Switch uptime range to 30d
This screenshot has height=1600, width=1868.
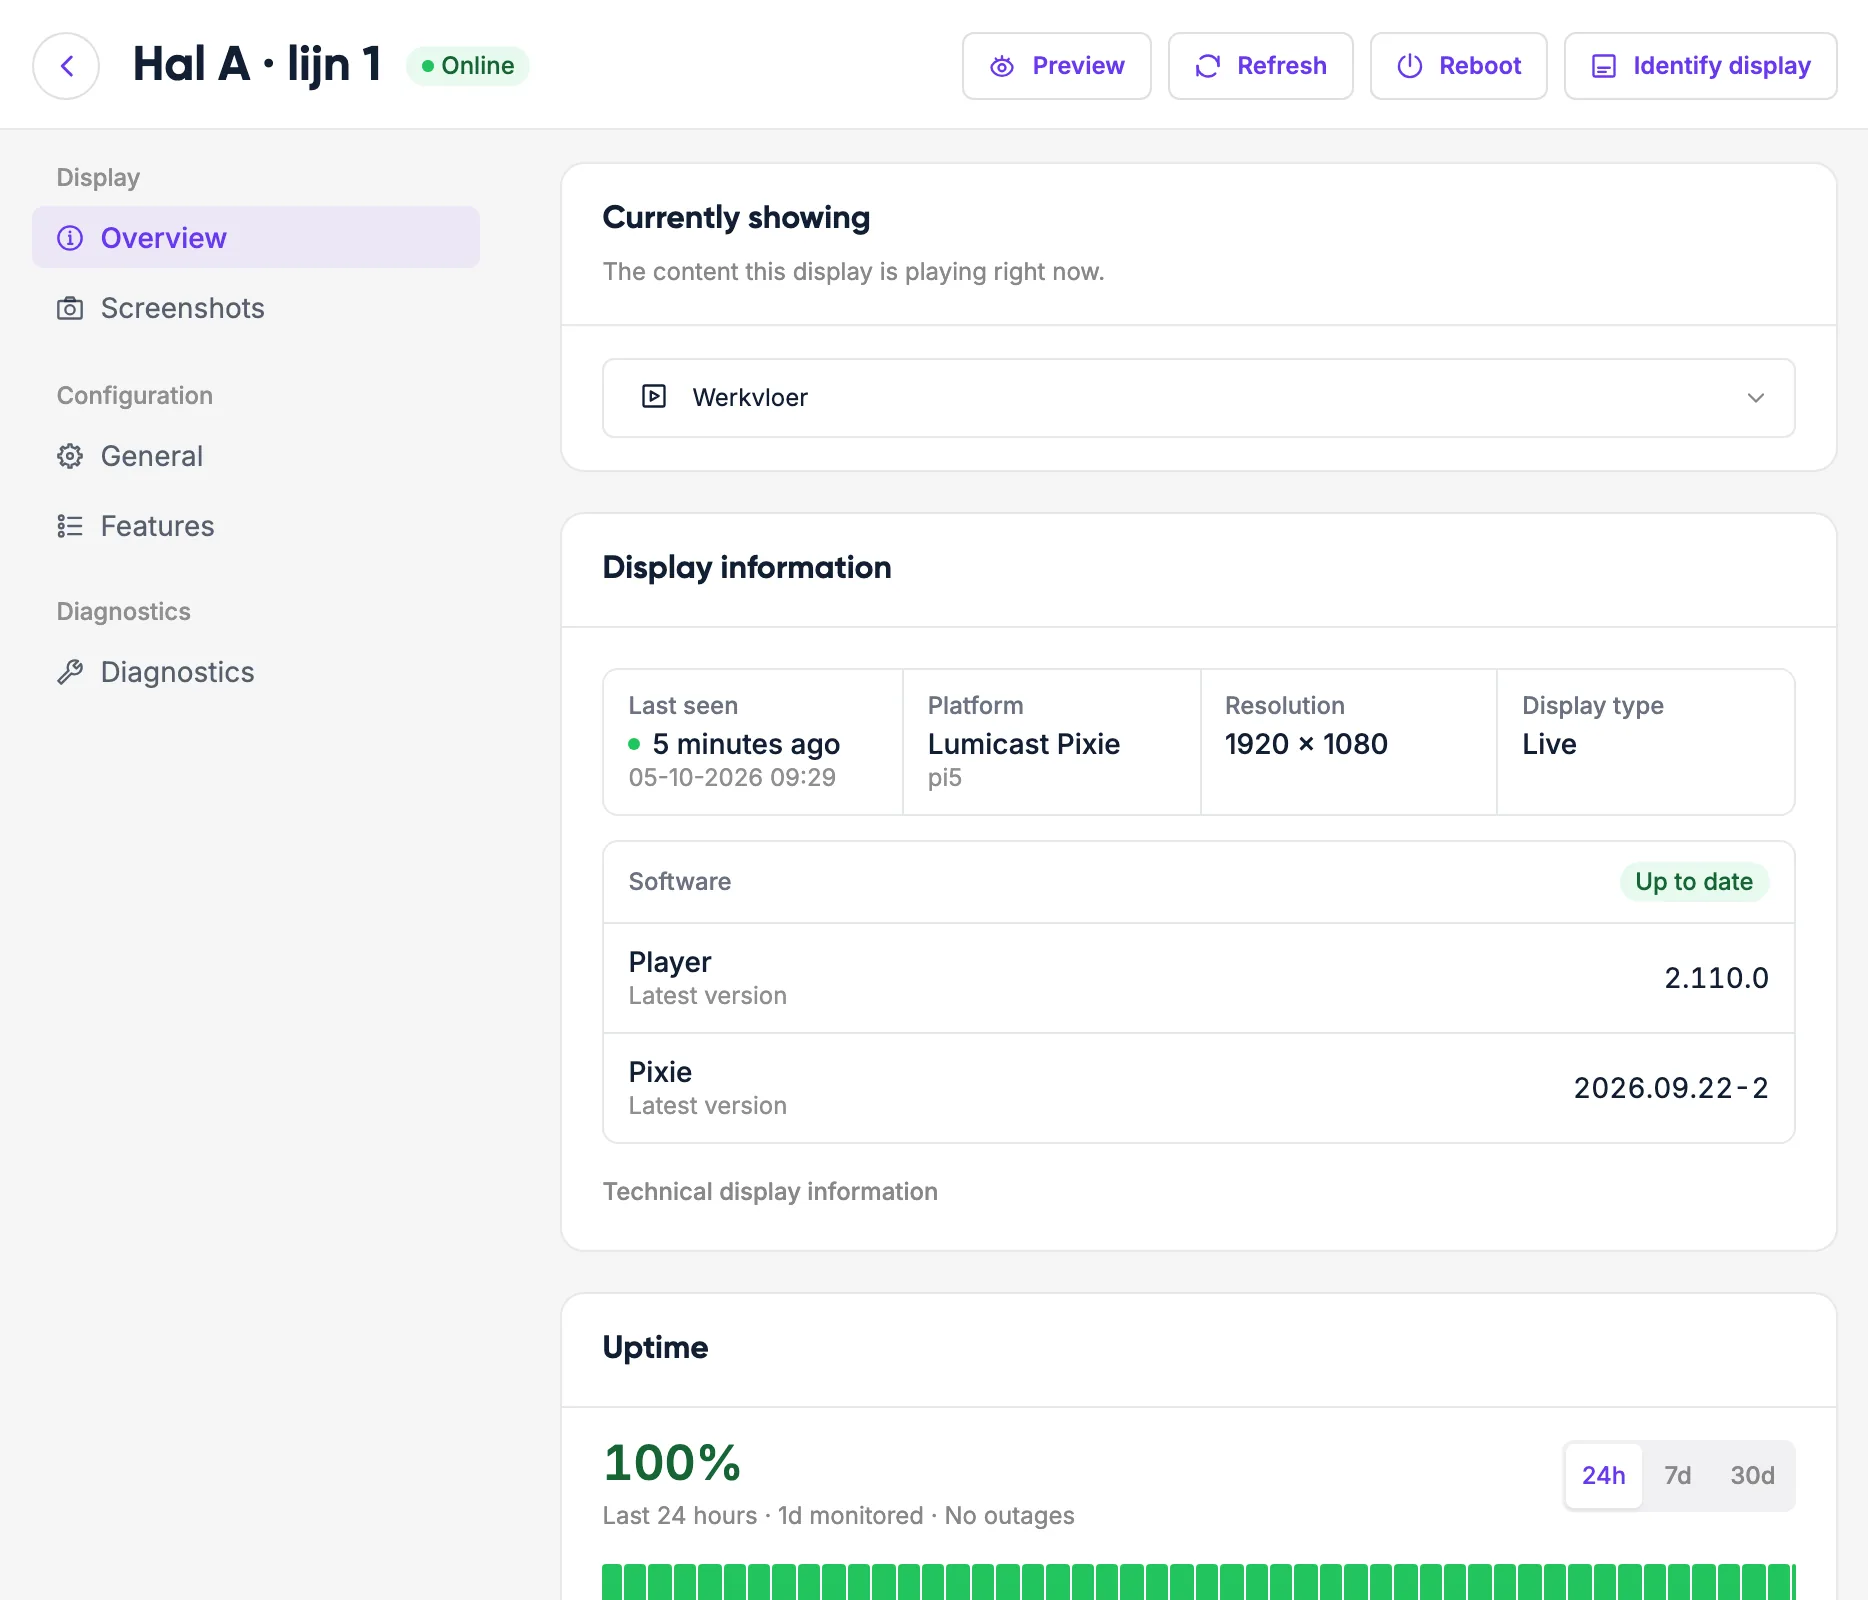tap(1752, 1476)
